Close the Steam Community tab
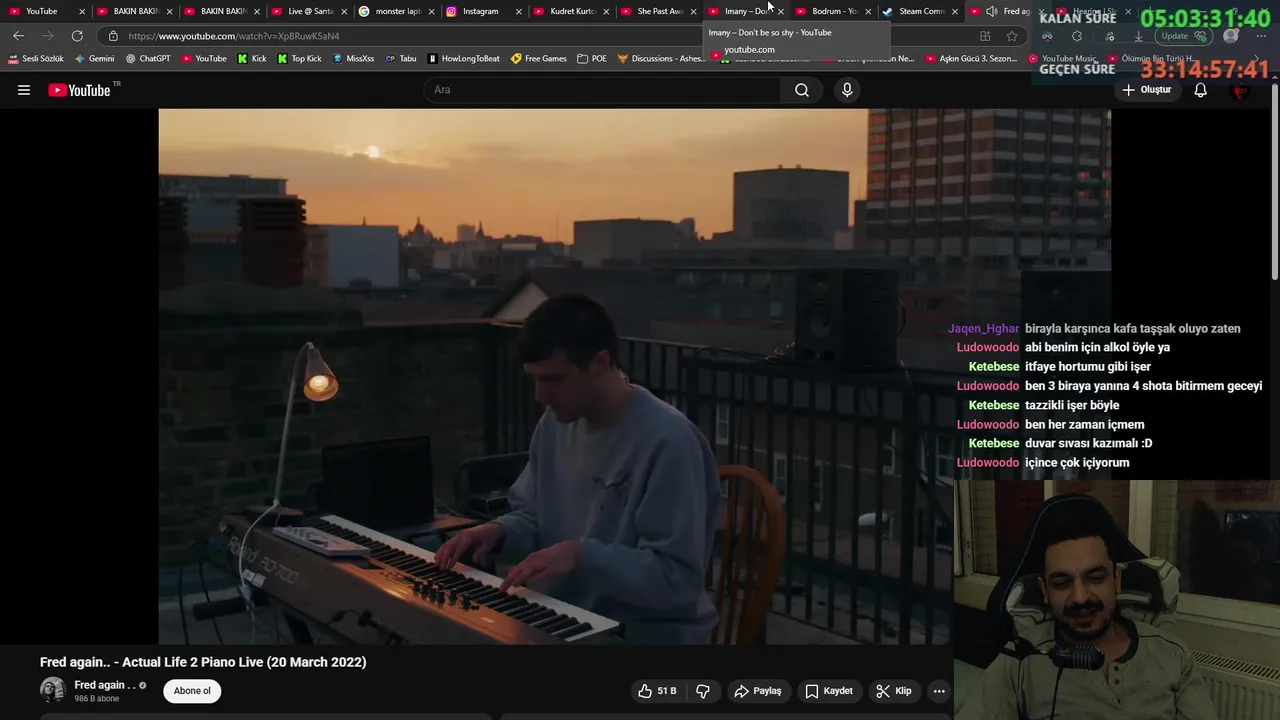Viewport: 1280px width, 720px height. pos(955,11)
